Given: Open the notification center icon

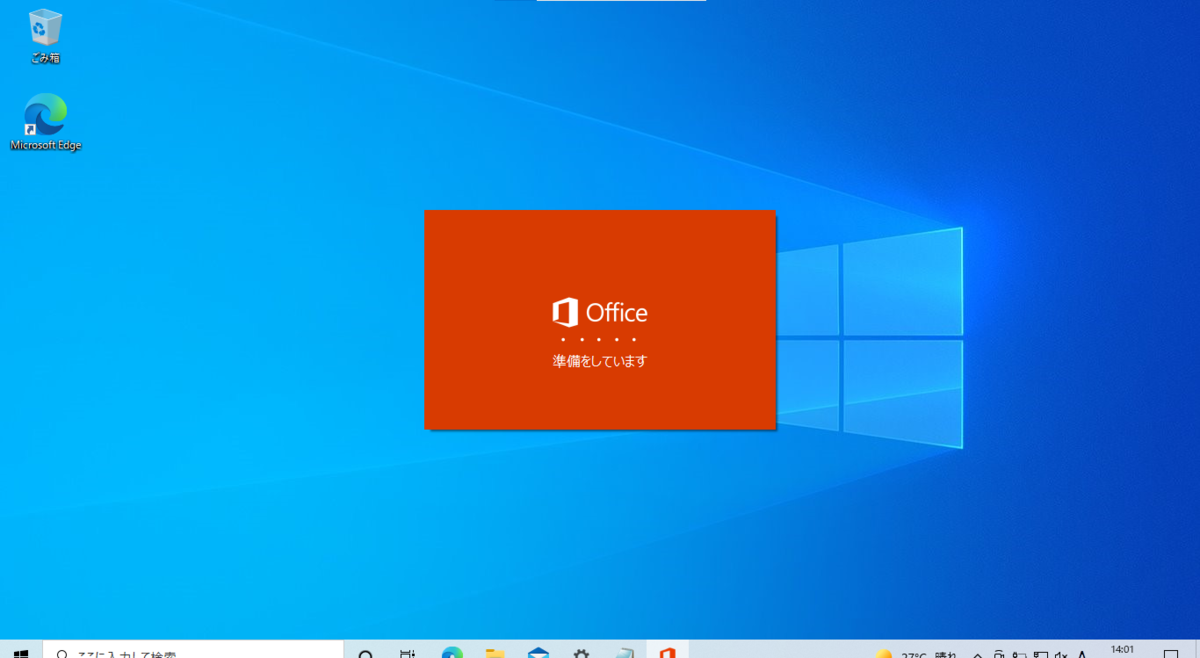Looking at the screenshot, I should click(x=1171, y=653).
